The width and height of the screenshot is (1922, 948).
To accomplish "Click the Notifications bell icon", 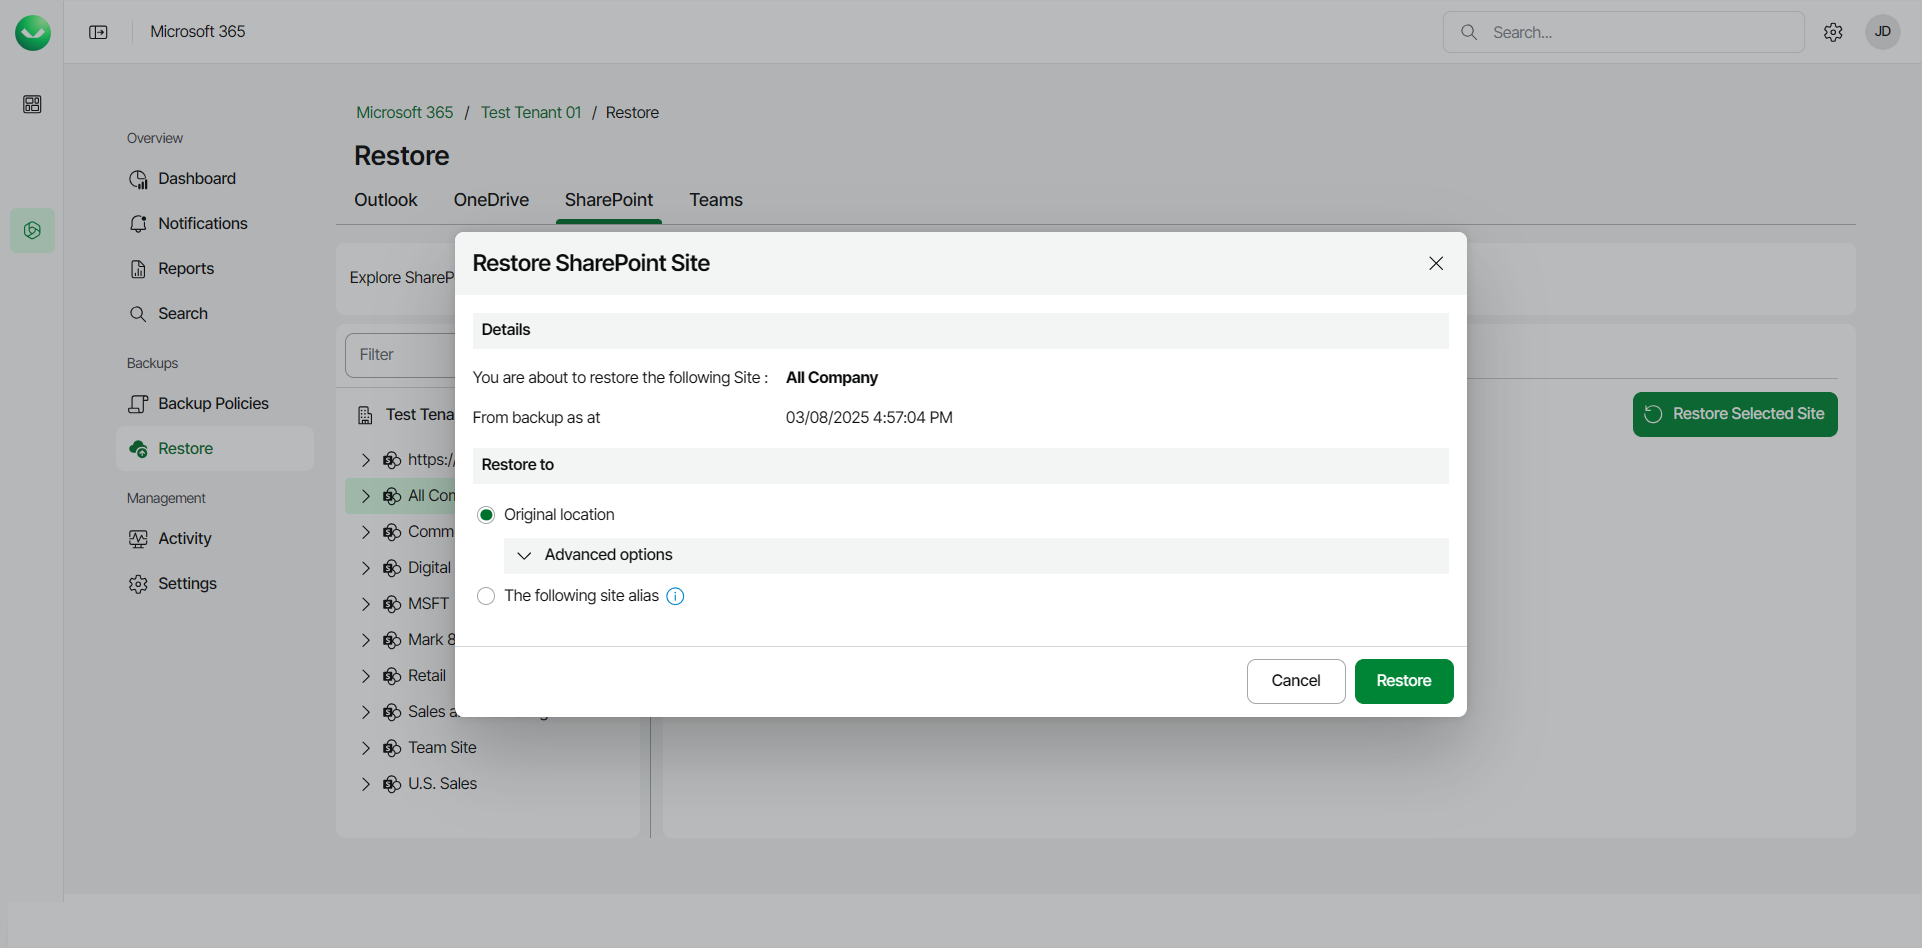I will pyautogui.click(x=138, y=224).
